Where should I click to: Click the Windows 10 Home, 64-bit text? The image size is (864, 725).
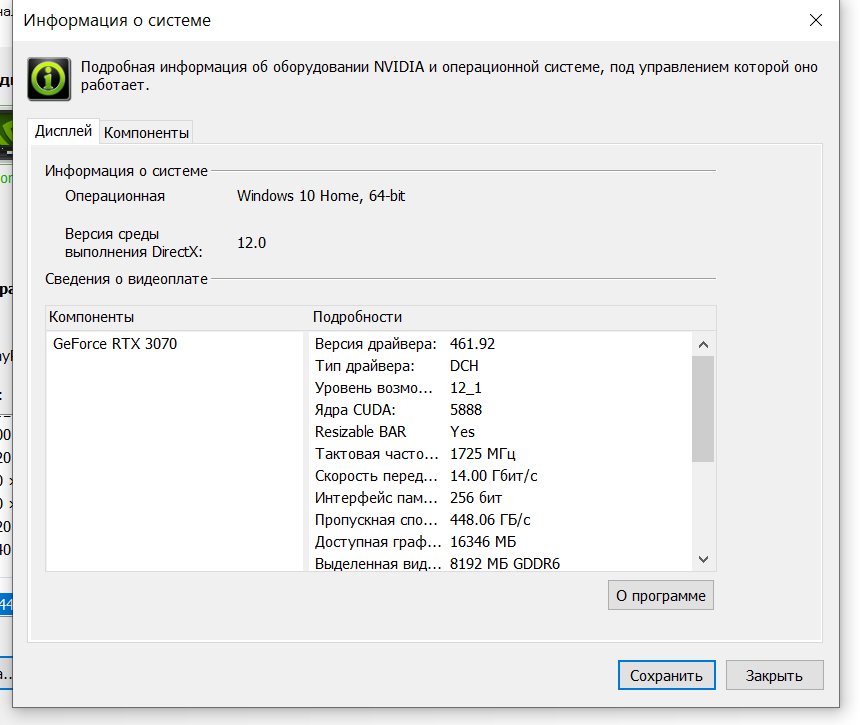(321, 196)
